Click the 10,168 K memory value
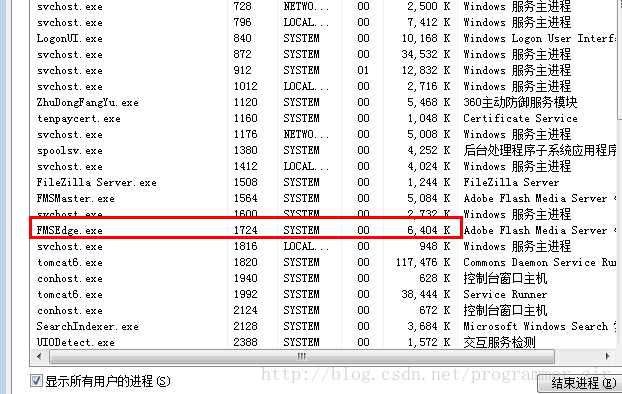 (426, 38)
